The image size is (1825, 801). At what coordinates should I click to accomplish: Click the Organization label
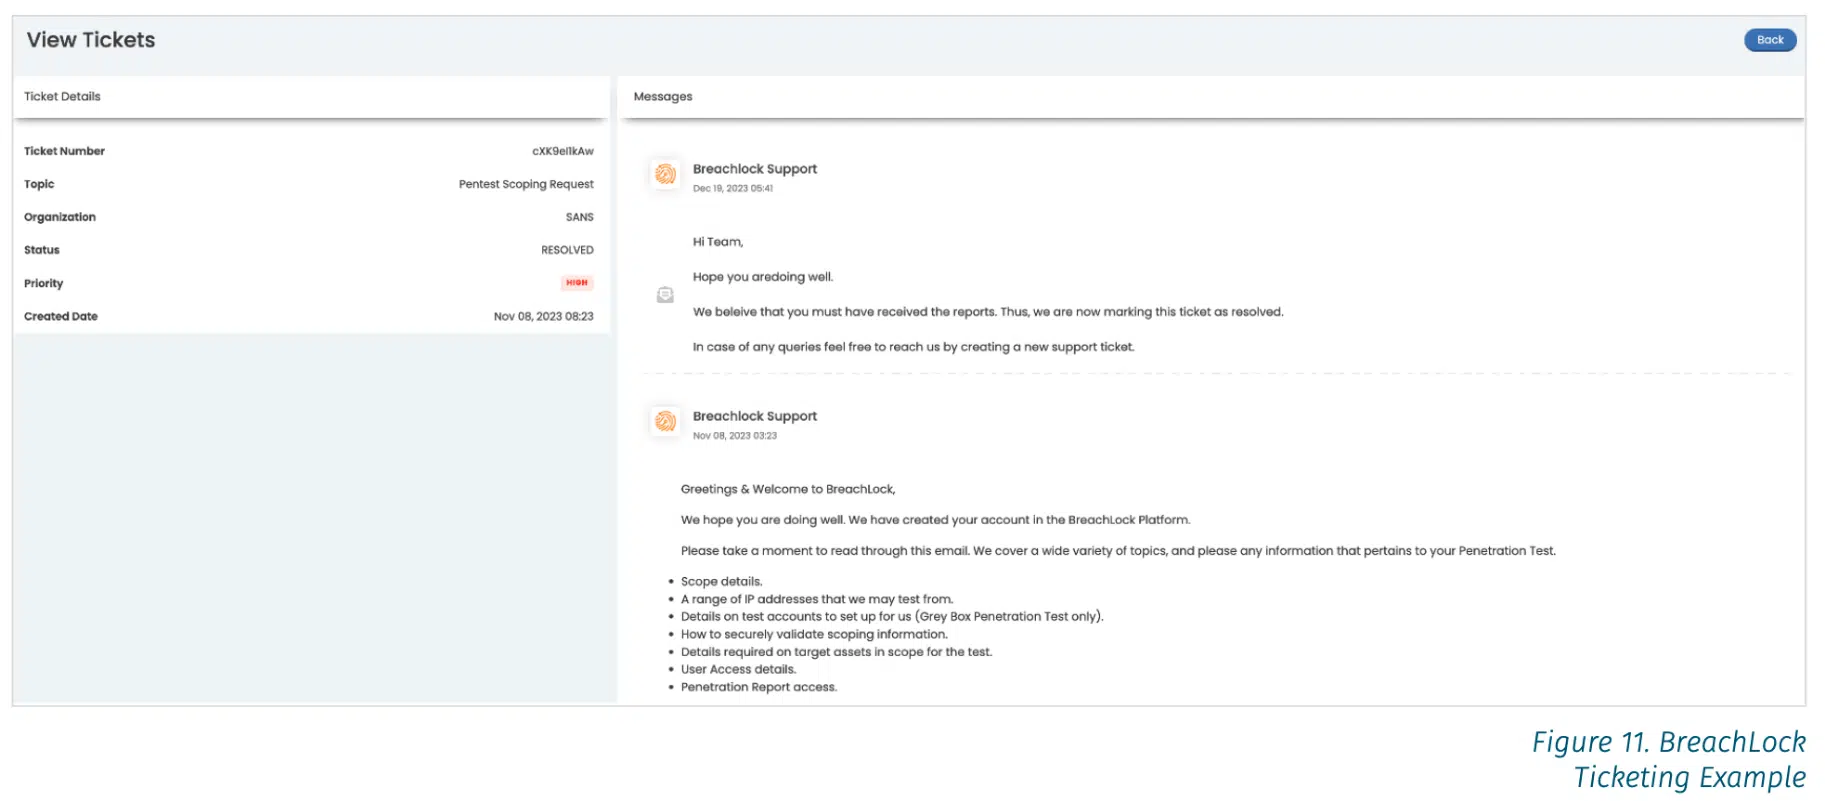[x=60, y=217]
